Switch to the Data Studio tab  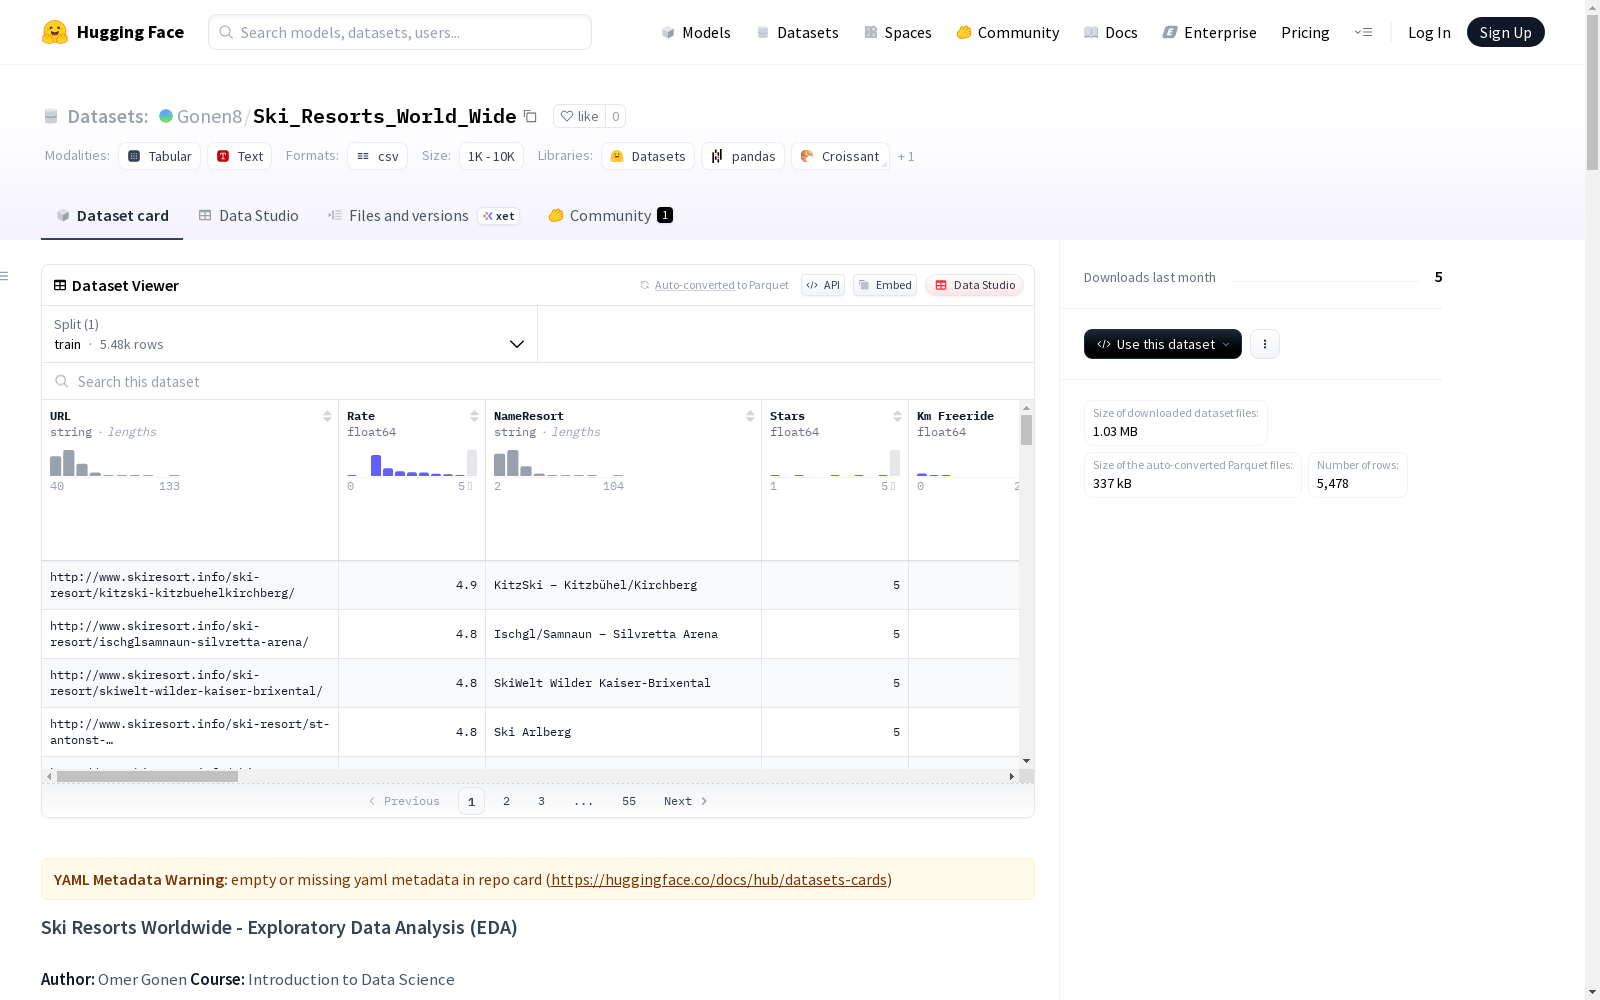pyautogui.click(x=248, y=215)
